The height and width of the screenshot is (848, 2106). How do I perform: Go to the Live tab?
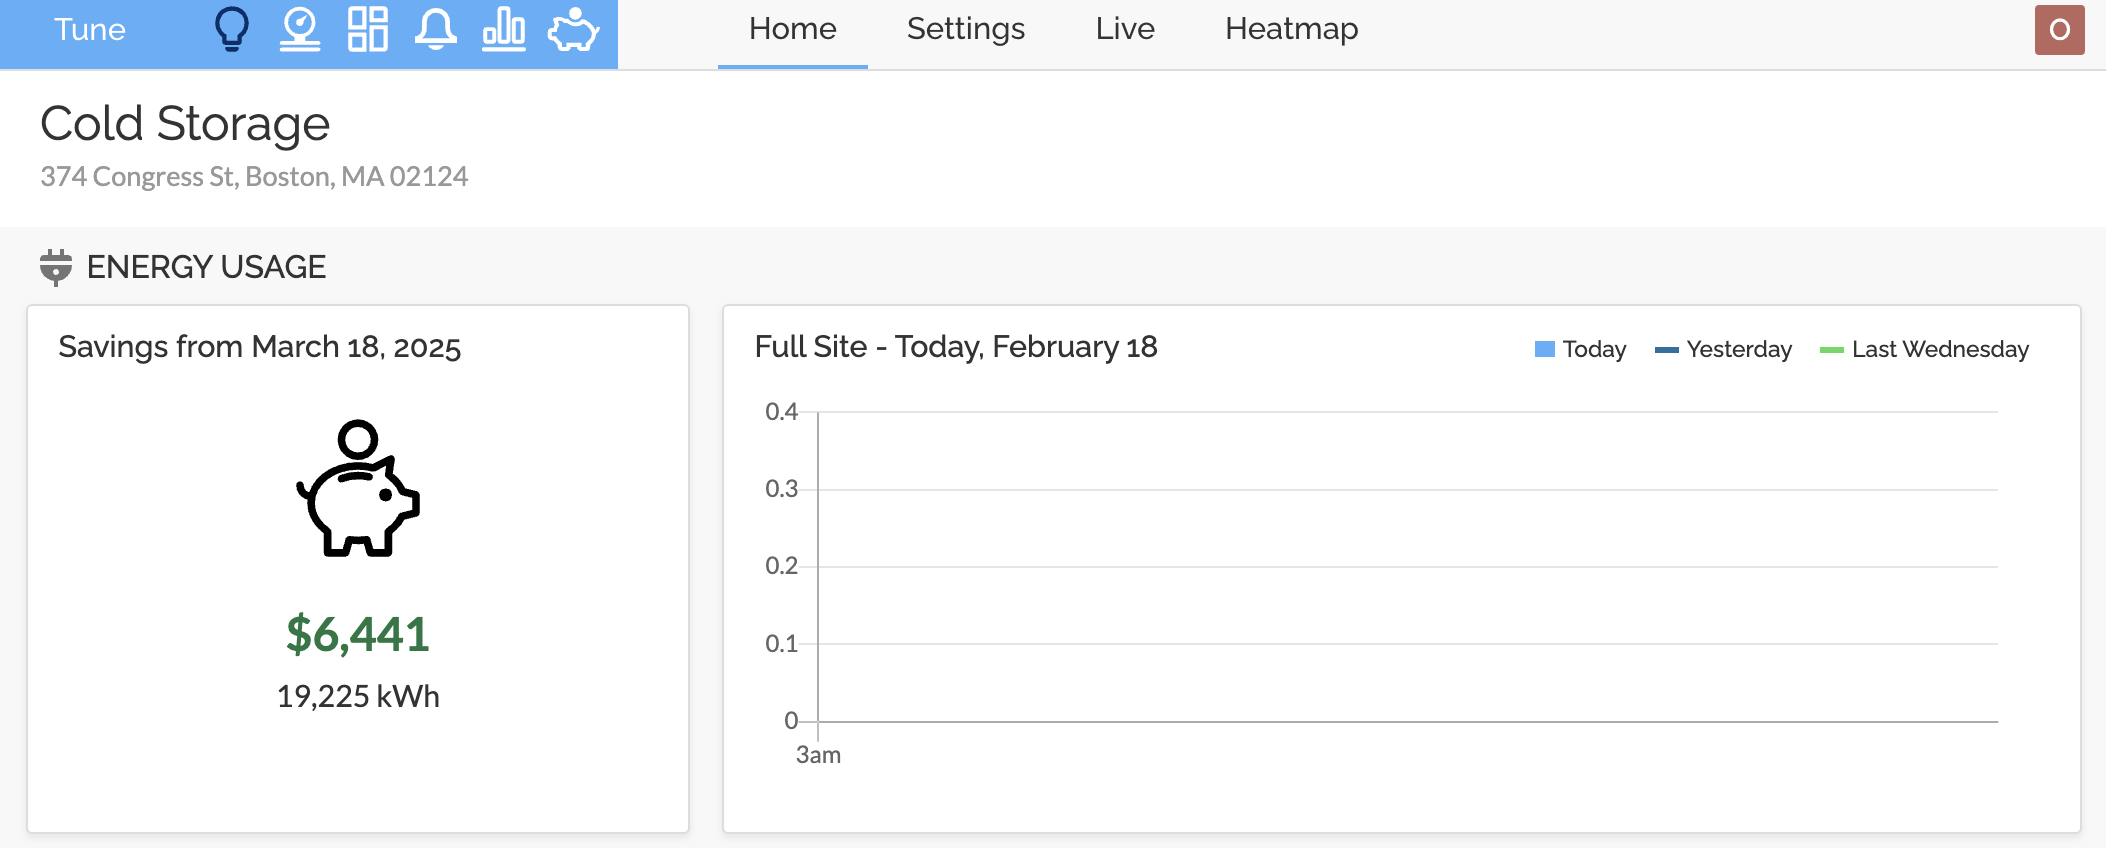pyautogui.click(x=1124, y=30)
